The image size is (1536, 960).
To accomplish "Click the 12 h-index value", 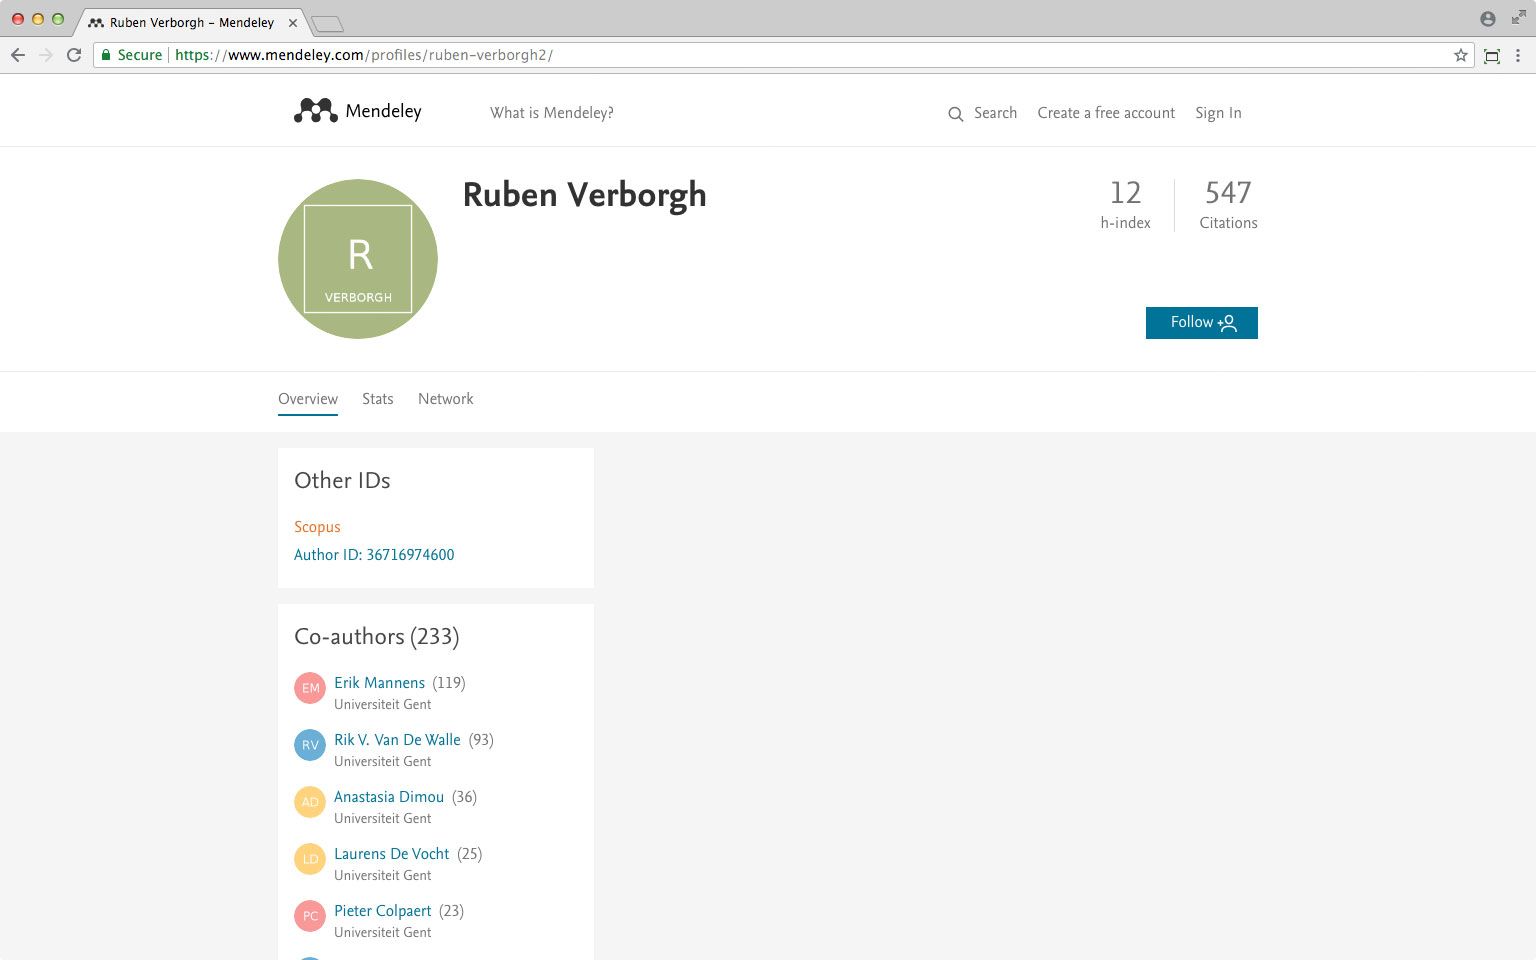I will tap(1125, 192).
